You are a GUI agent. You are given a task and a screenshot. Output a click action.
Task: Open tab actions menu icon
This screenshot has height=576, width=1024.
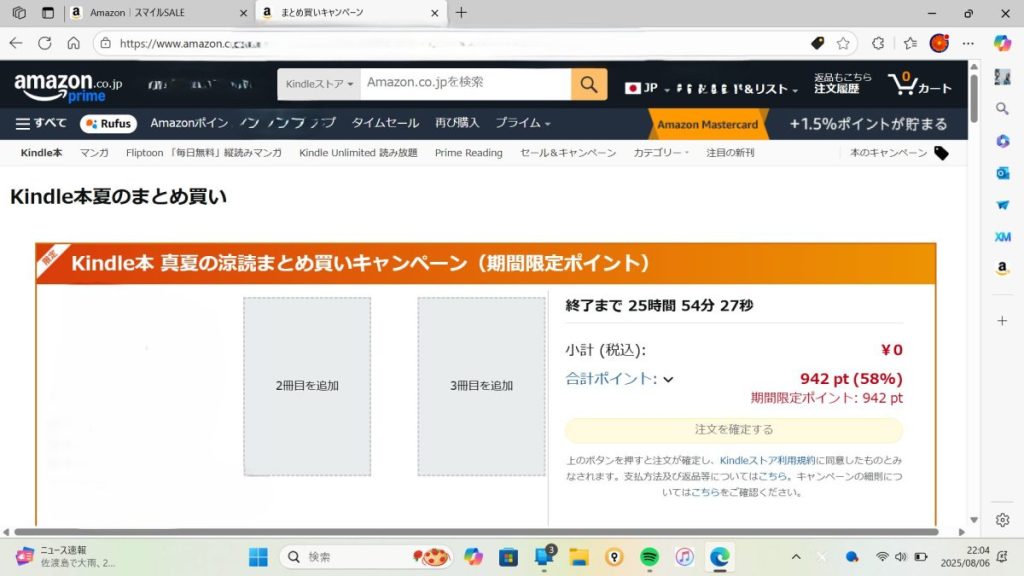pyautogui.click(x=48, y=12)
